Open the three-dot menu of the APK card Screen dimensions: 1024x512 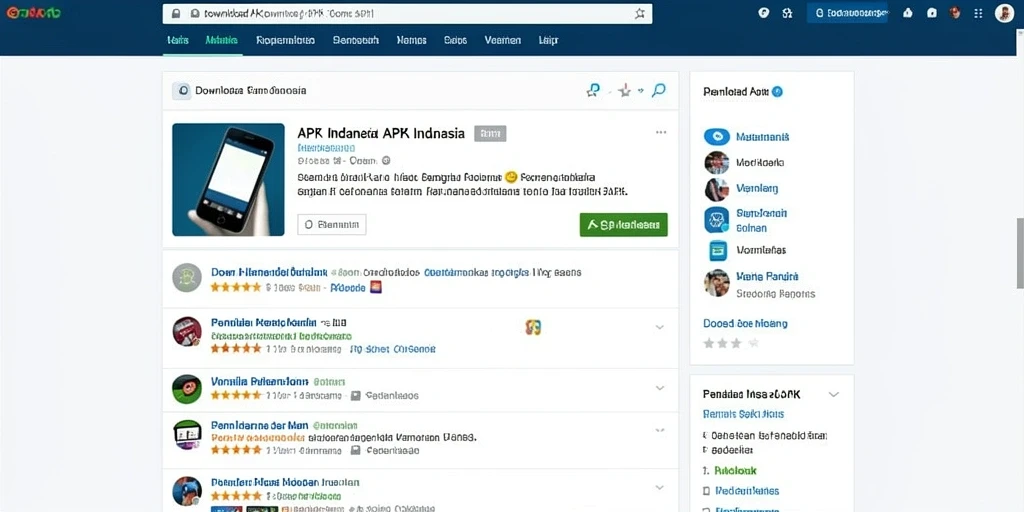pyautogui.click(x=661, y=132)
